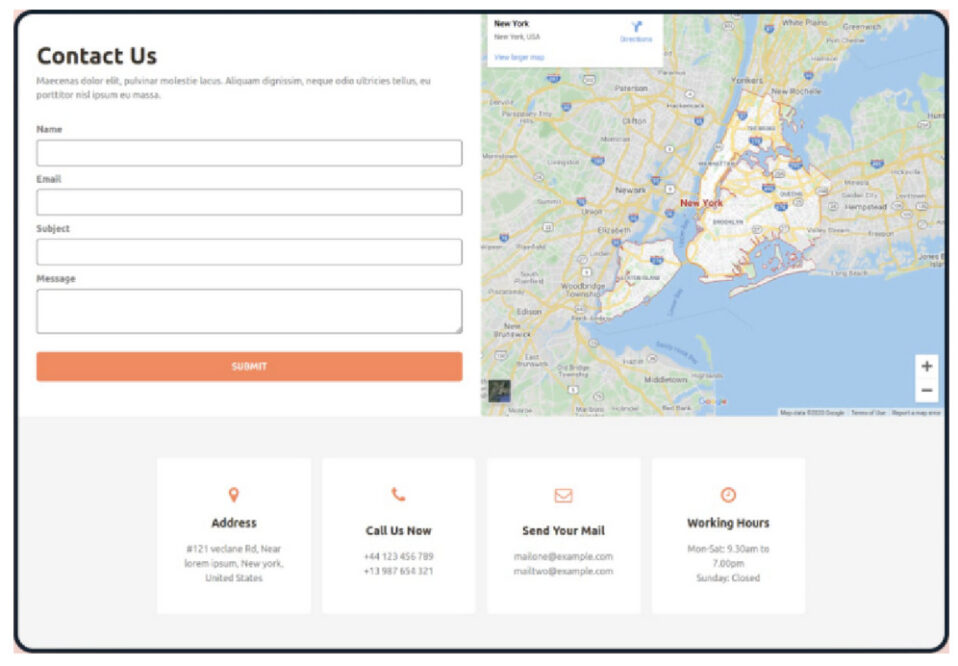Click inside the Email input field
This screenshot has width=958, height=666.
pyautogui.click(x=248, y=202)
